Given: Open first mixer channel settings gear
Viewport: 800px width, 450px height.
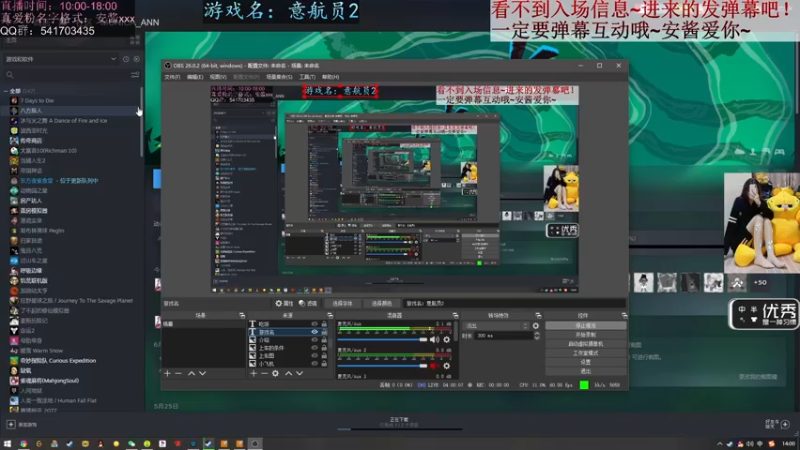Looking at the screenshot, I should pyautogui.click(x=446, y=340).
